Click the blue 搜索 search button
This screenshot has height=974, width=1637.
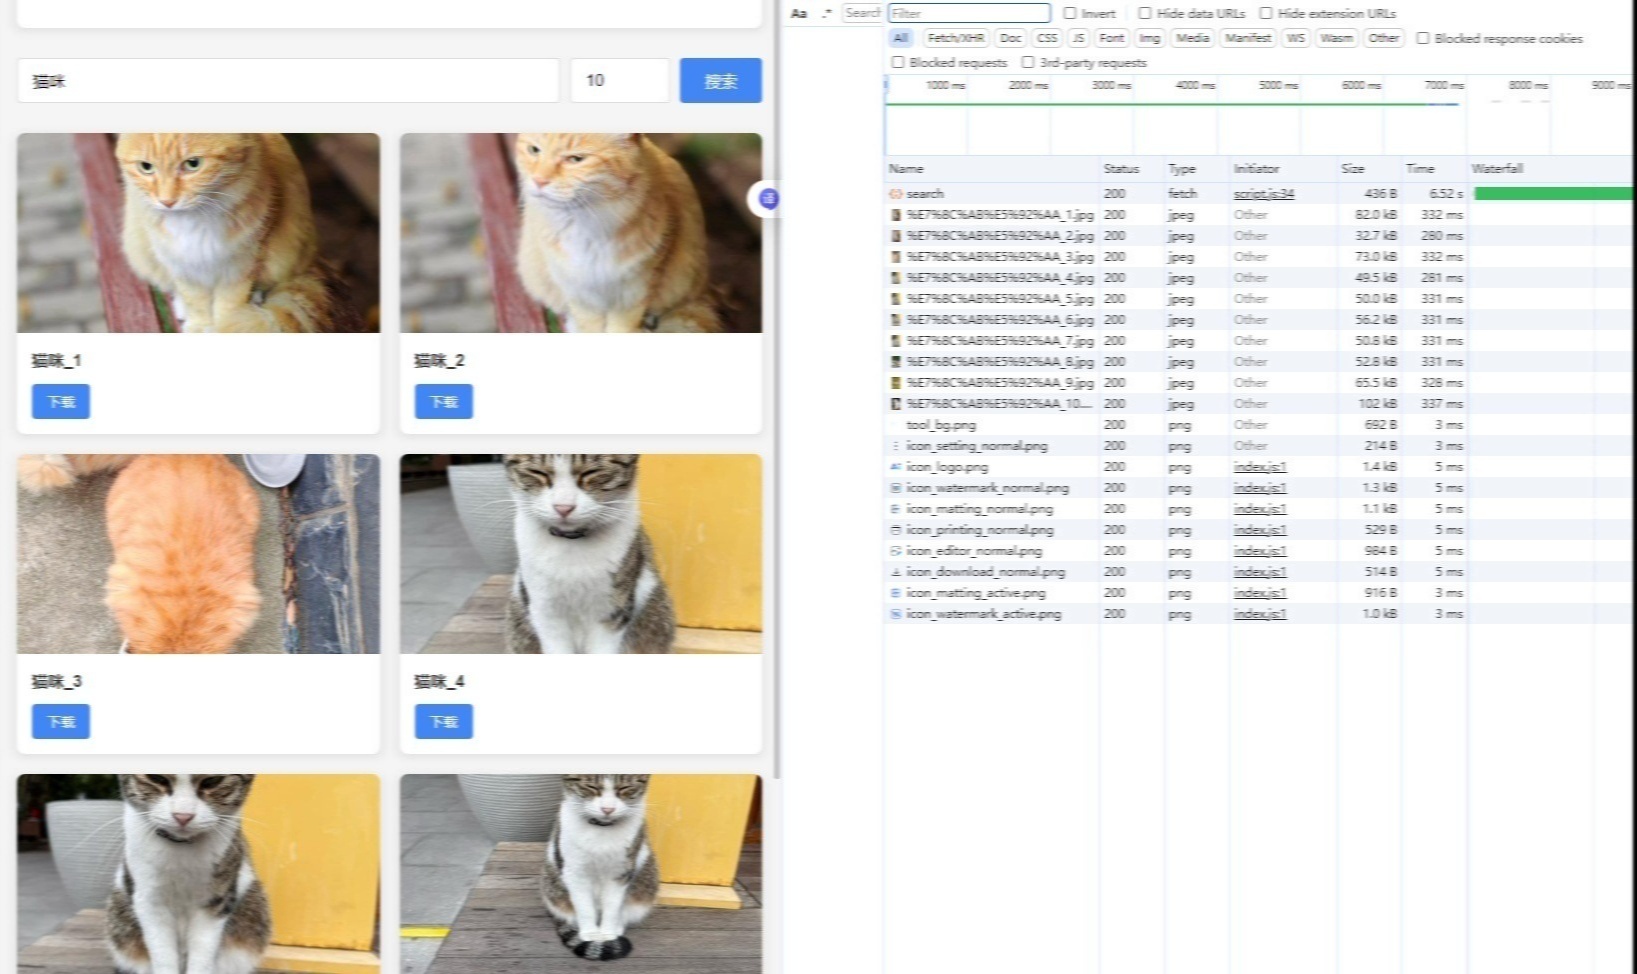720,81
